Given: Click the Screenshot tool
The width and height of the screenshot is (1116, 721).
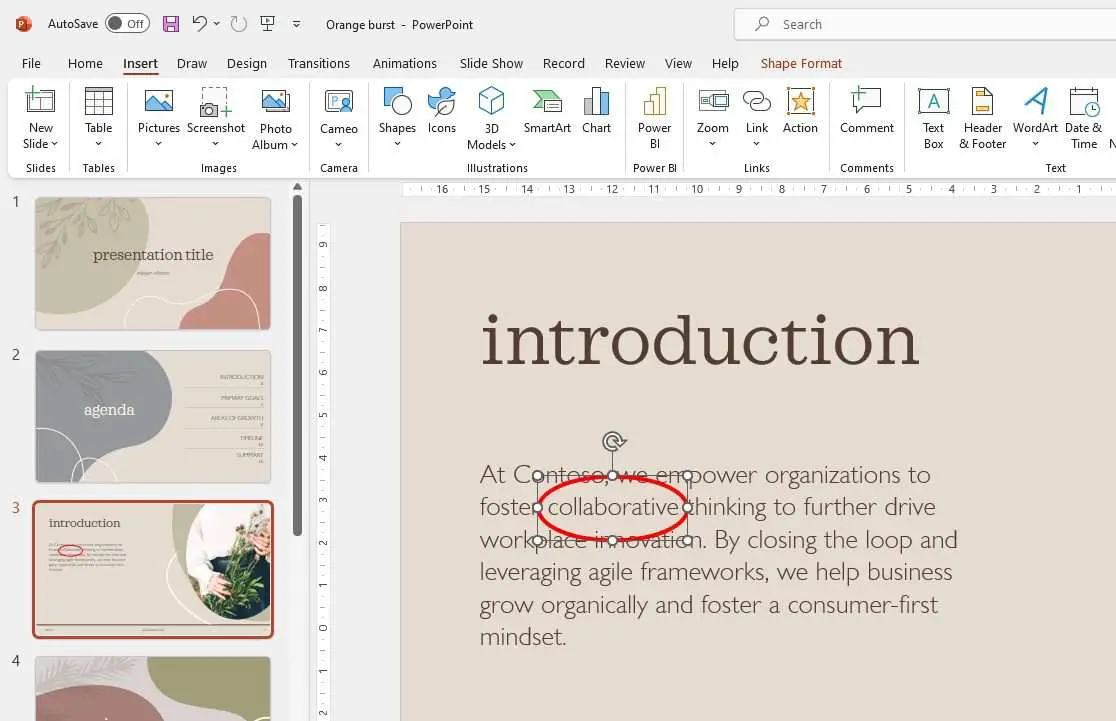Looking at the screenshot, I should click(x=216, y=117).
